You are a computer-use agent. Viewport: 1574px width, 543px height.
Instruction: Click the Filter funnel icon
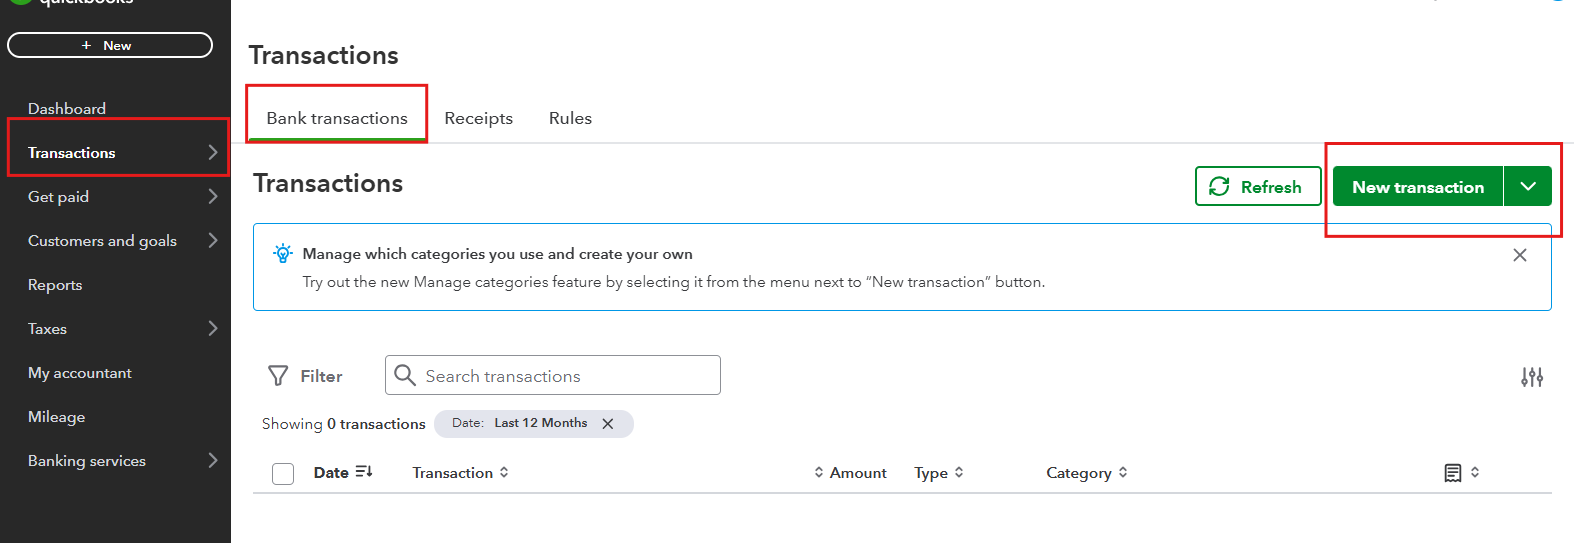click(x=278, y=376)
